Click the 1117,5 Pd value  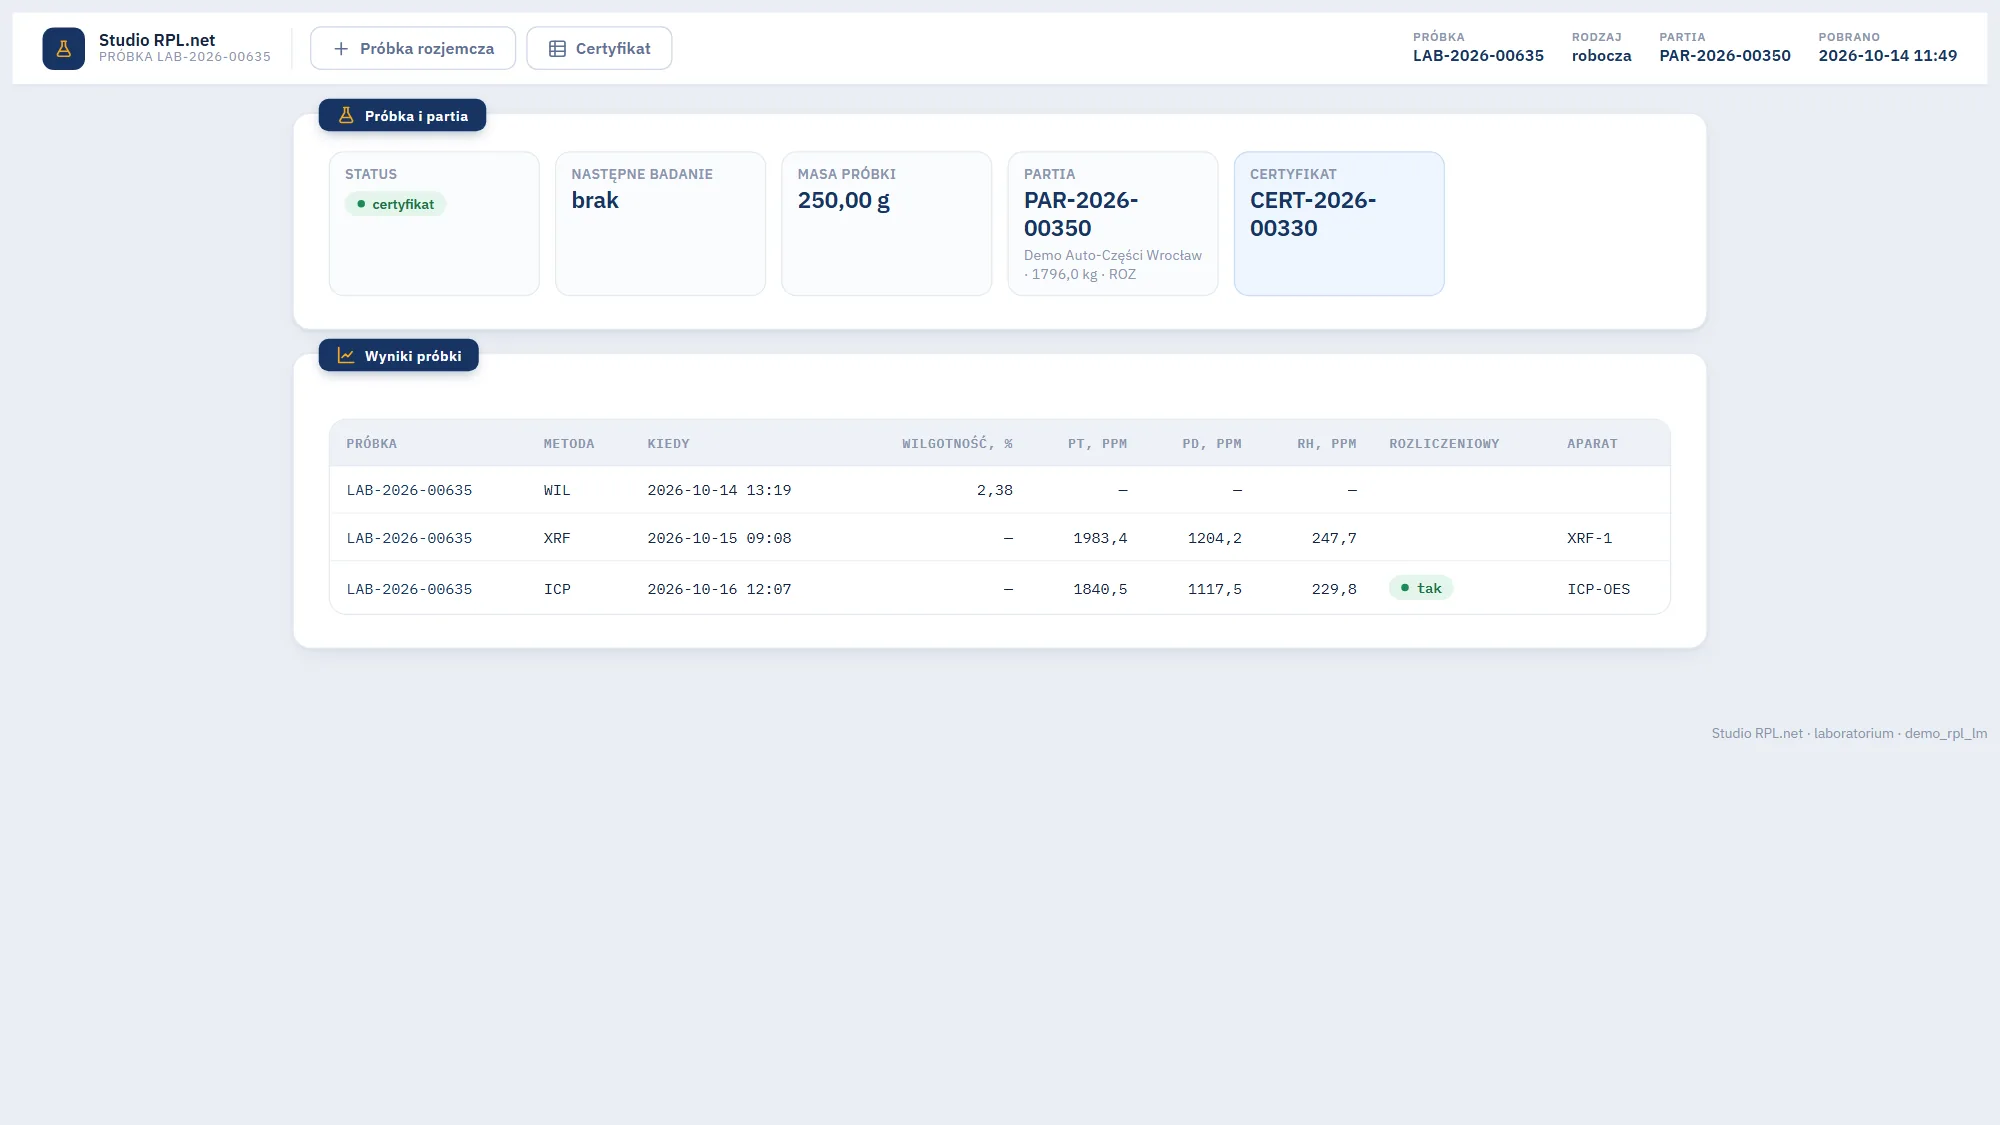[1214, 589]
